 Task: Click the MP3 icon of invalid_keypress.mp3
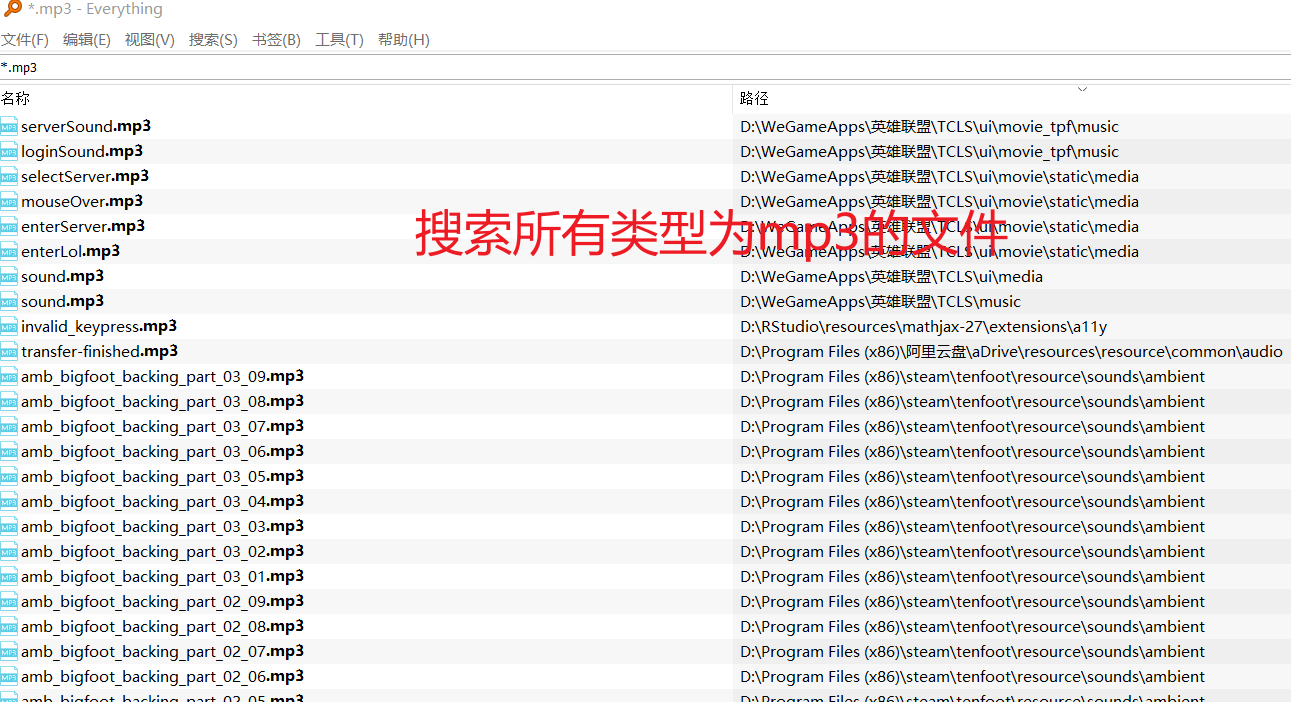(x=9, y=326)
